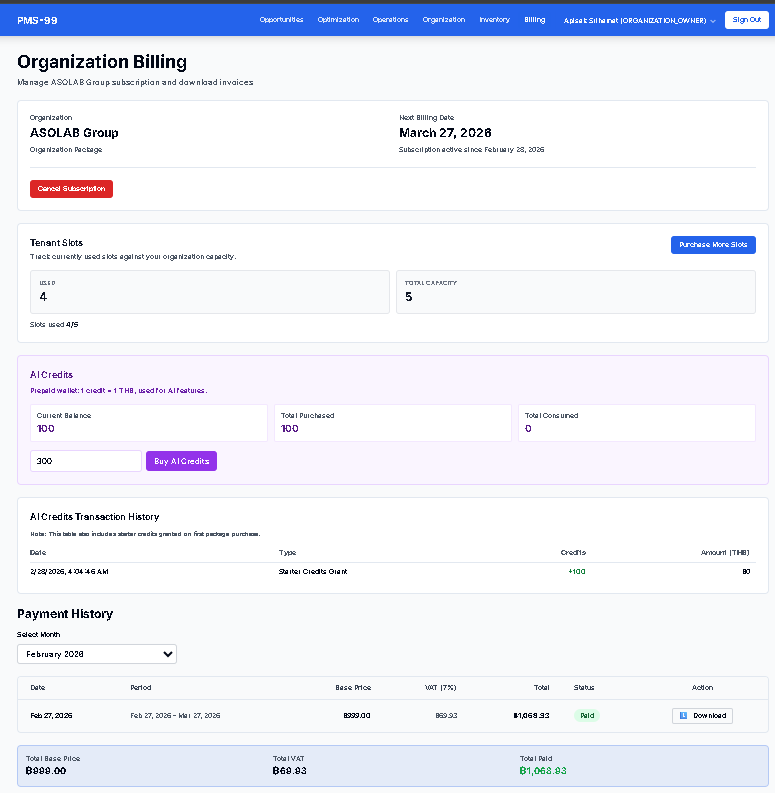Click the Slots used 4/5 text
The image size is (775, 793).
(x=54, y=325)
